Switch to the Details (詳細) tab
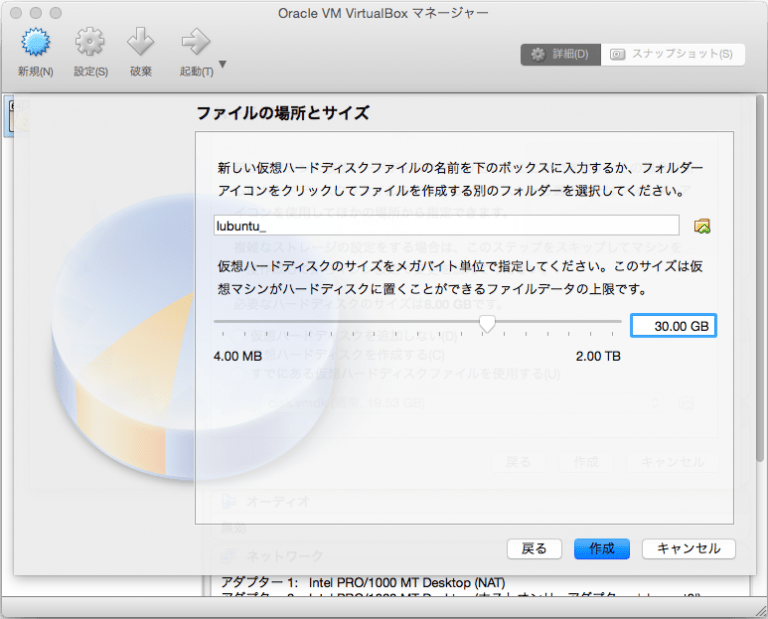The width and height of the screenshot is (768, 619). (x=561, y=54)
